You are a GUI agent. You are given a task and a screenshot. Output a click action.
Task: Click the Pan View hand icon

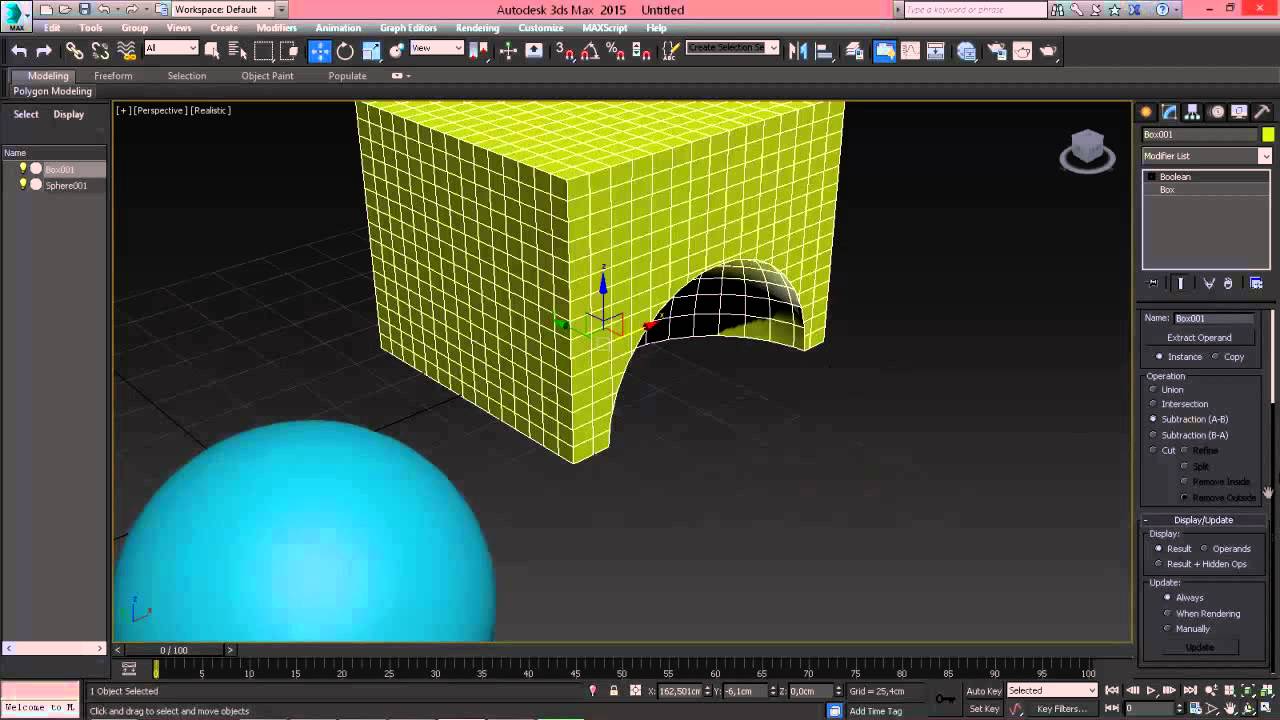(x=1229, y=708)
